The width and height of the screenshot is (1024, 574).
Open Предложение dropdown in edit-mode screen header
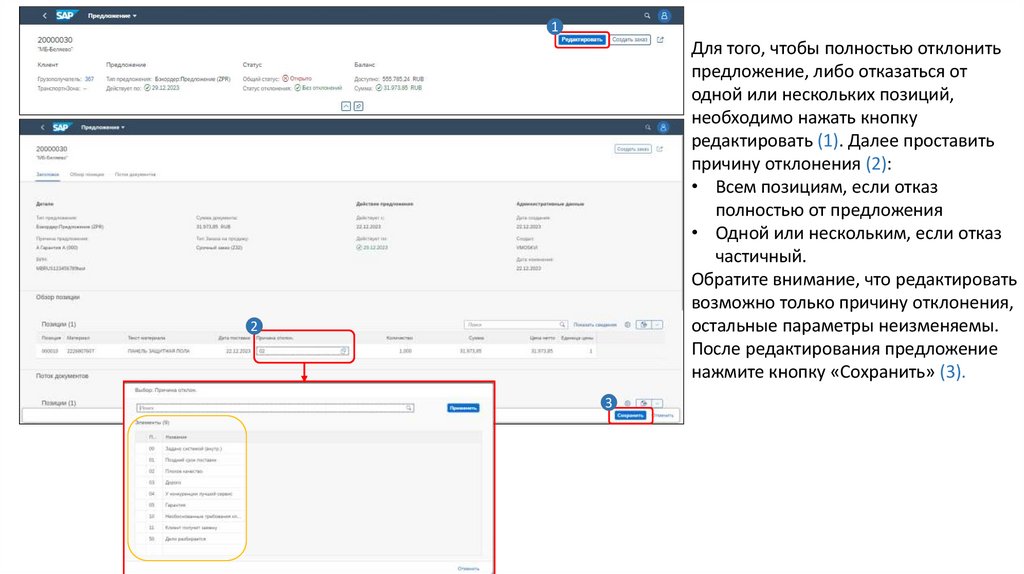[103, 127]
